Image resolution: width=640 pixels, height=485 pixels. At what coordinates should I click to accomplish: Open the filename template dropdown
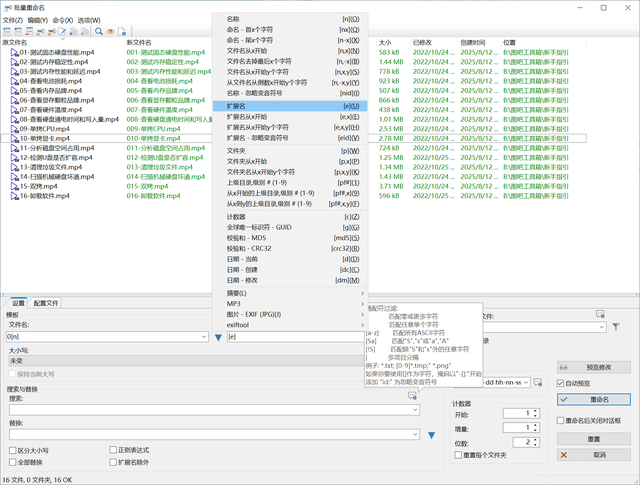[204, 337]
